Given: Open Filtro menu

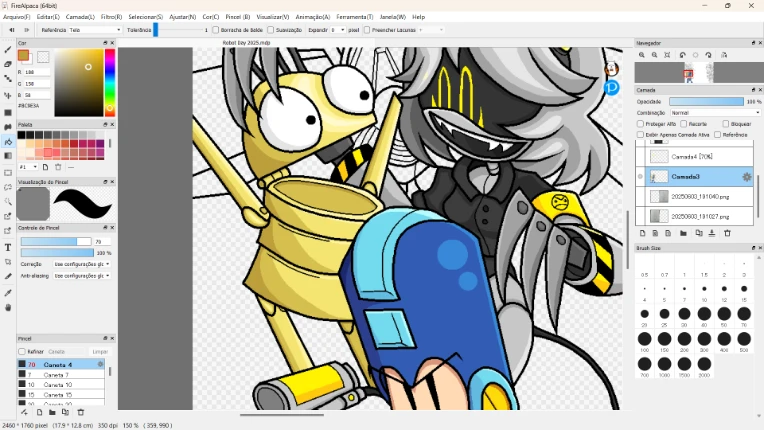Looking at the screenshot, I should click(112, 17).
